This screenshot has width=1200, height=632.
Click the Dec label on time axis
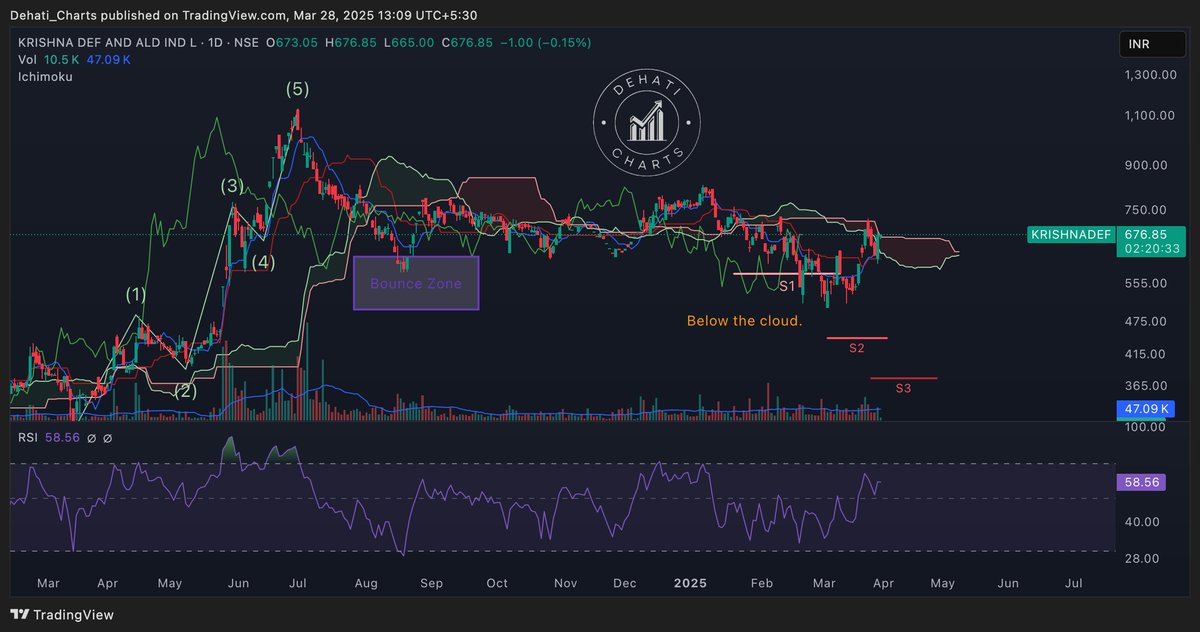point(626,583)
